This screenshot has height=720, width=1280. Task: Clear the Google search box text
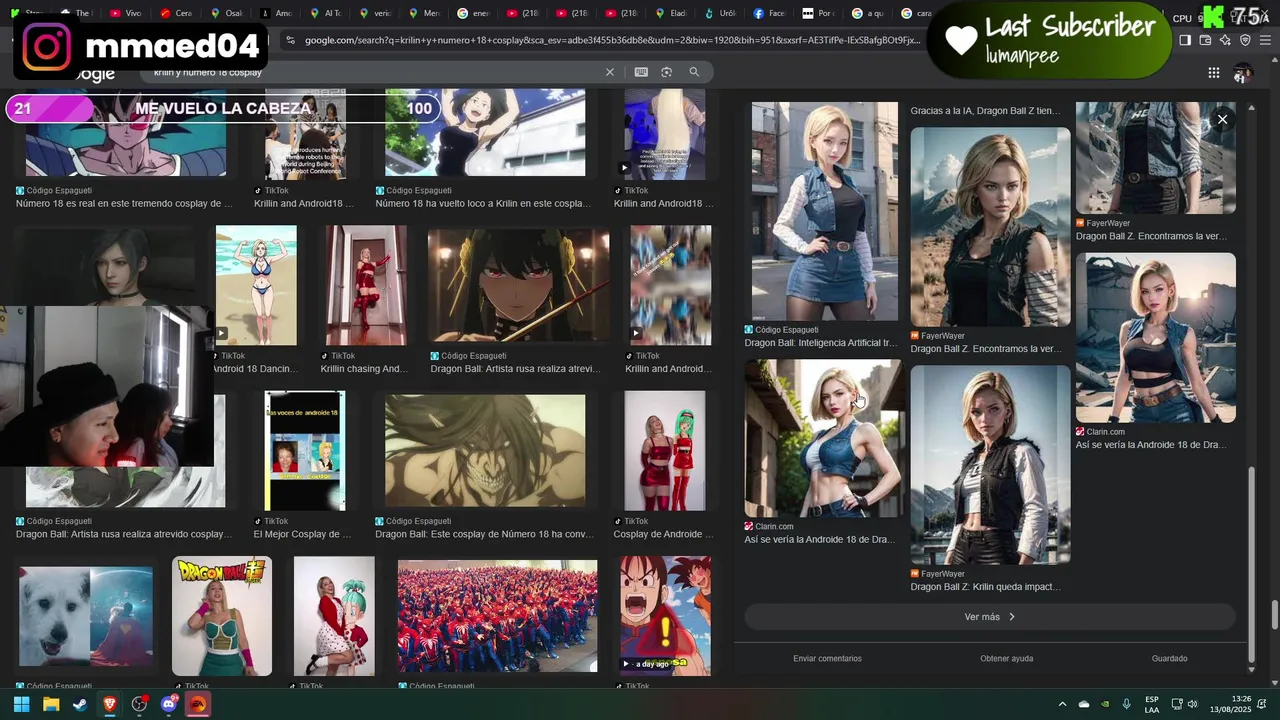(x=610, y=72)
